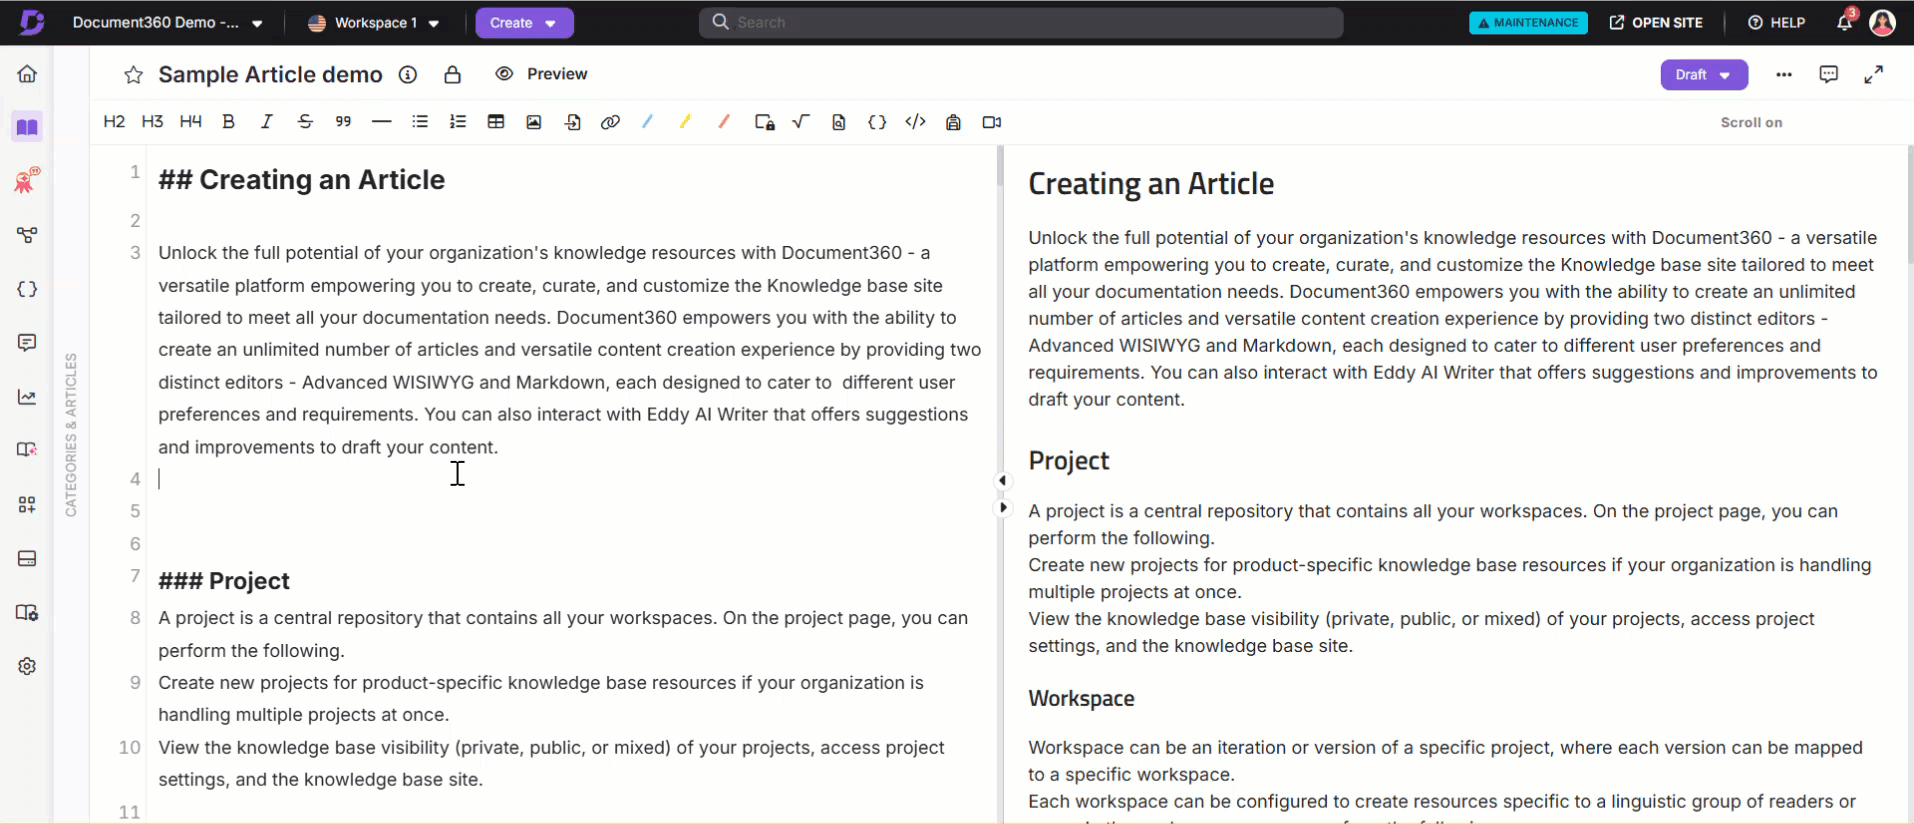Apply strikethrough formatting
The image size is (1914, 824).
point(305,122)
